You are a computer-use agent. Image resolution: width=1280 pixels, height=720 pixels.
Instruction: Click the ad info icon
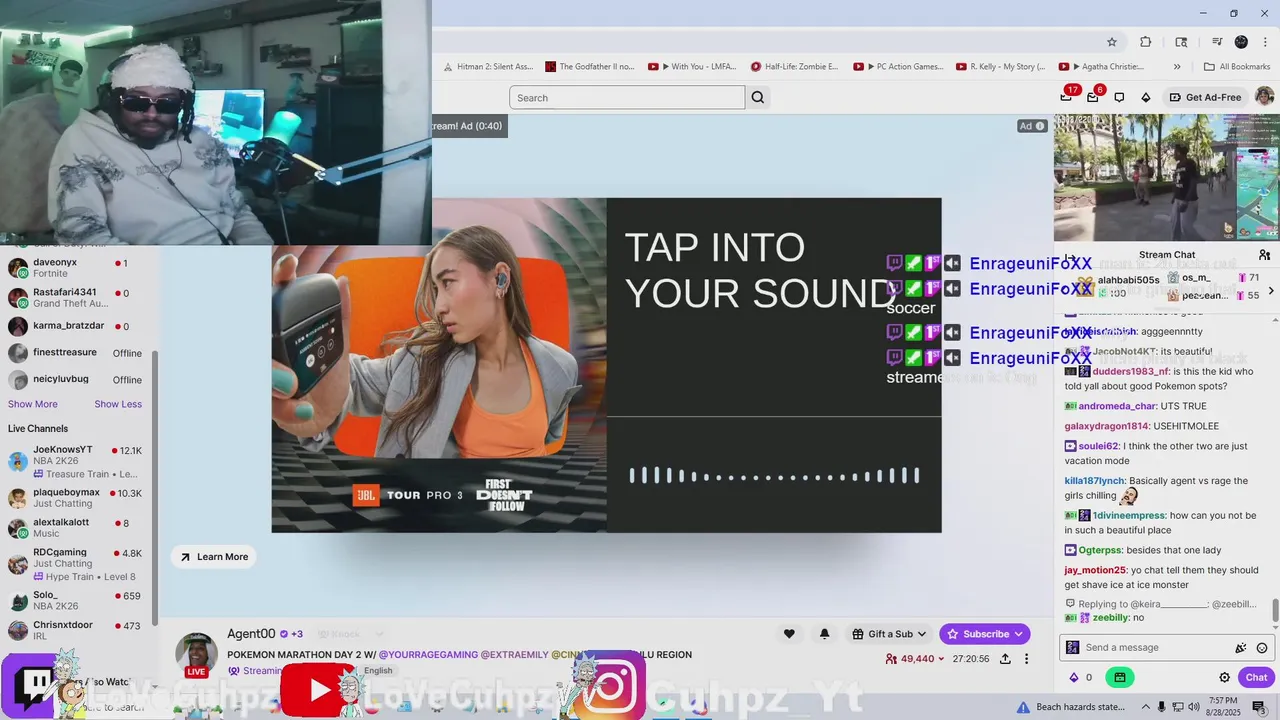[x=1040, y=126]
